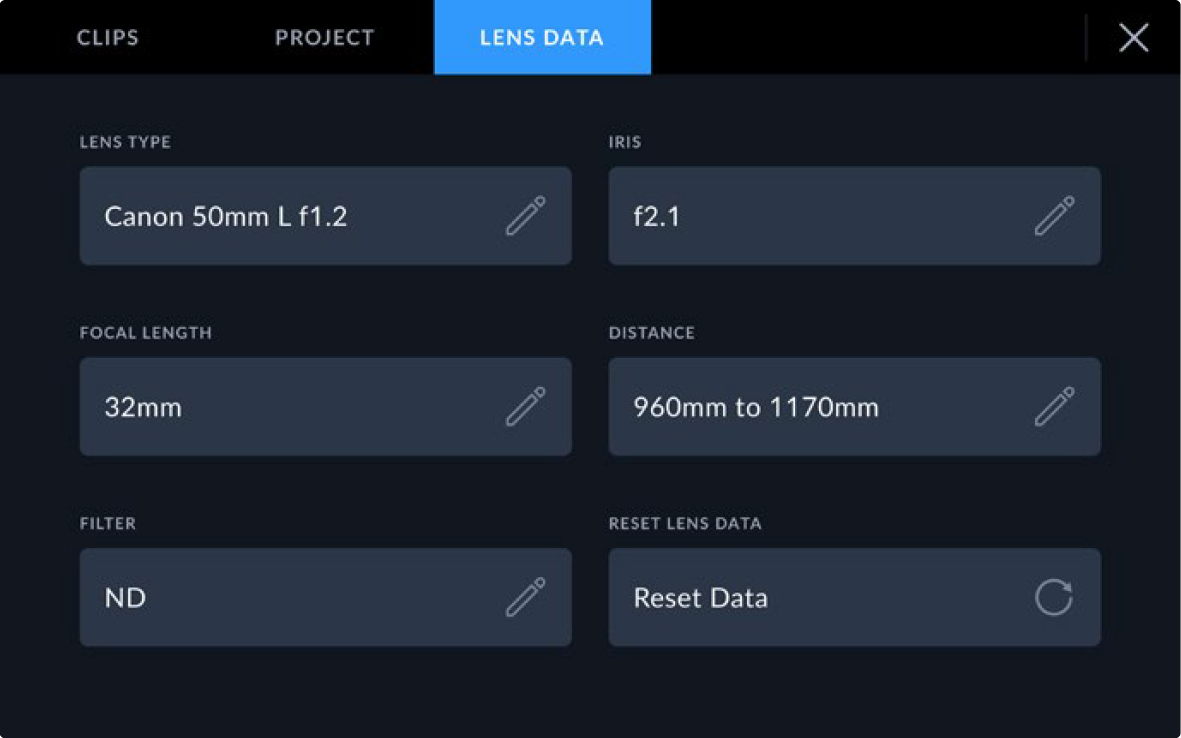This screenshot has width=1181, height=738.
Task: Click the ND filter value
Action: click(x=125, y=598)
